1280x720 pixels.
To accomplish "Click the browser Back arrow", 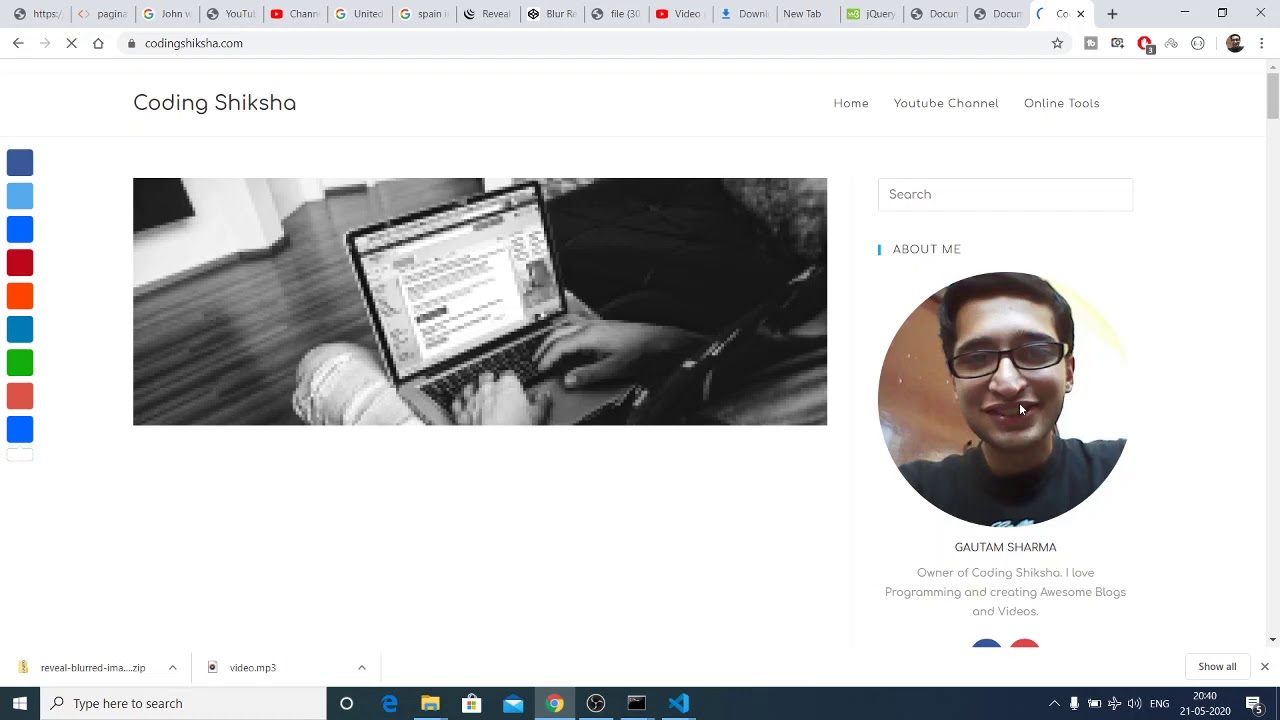I will click(x=18, y=43).
